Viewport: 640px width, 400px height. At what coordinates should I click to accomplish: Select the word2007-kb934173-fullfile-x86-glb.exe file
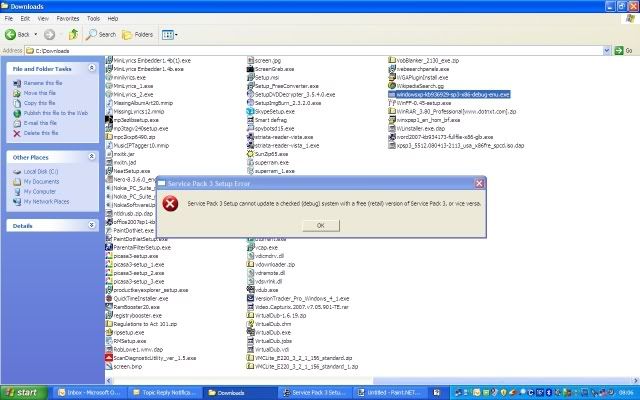pyautogui.click(x=441, y=137)
